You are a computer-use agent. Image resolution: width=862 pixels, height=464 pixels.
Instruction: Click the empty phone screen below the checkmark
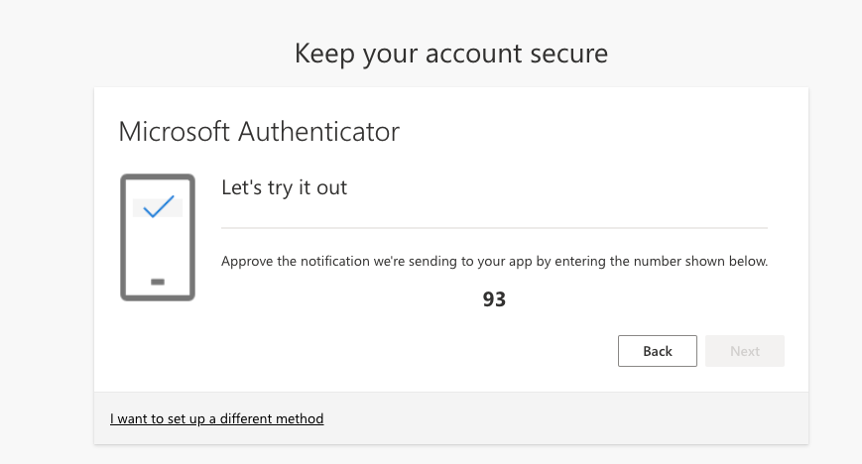158,247
